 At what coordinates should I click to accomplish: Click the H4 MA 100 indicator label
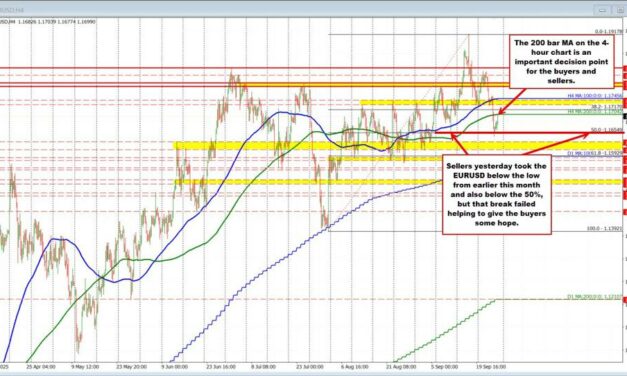(x=595, y=96)
